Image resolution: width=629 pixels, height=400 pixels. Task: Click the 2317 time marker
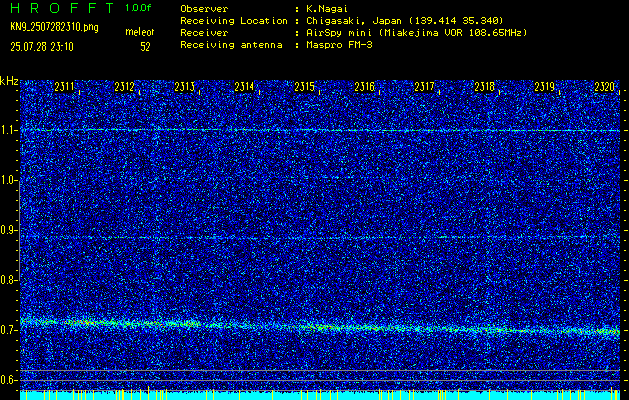tap(424, 87)
